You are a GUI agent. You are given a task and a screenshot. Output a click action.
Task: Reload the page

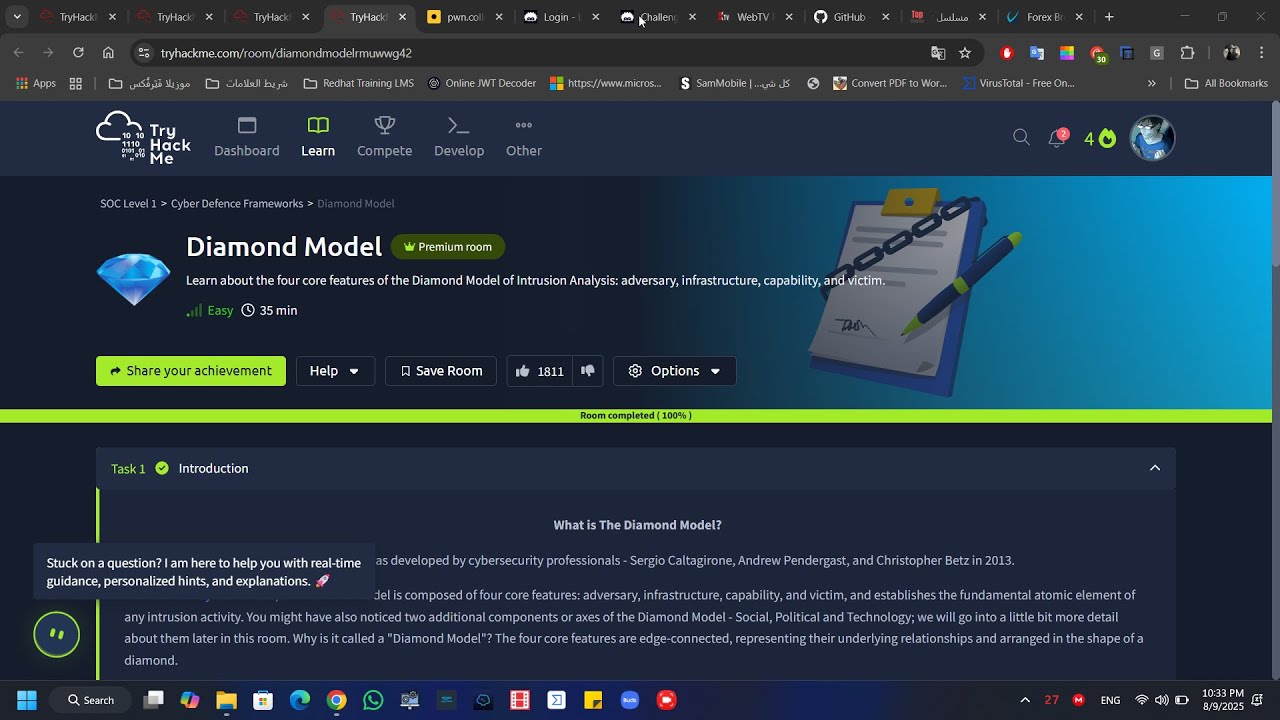78,53
